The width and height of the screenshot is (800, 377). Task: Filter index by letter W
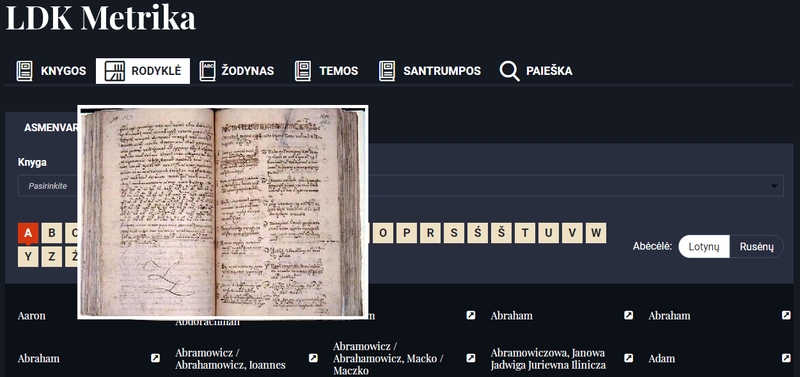(x=596, y=233)
